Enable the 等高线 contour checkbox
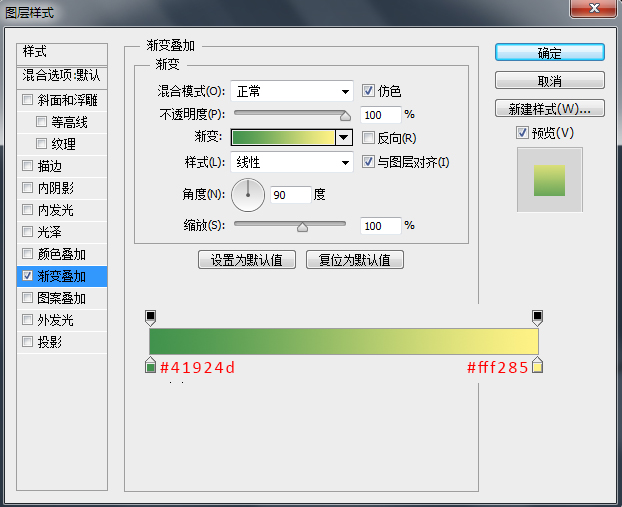This screenshot has width=622, height=507. 41,121
